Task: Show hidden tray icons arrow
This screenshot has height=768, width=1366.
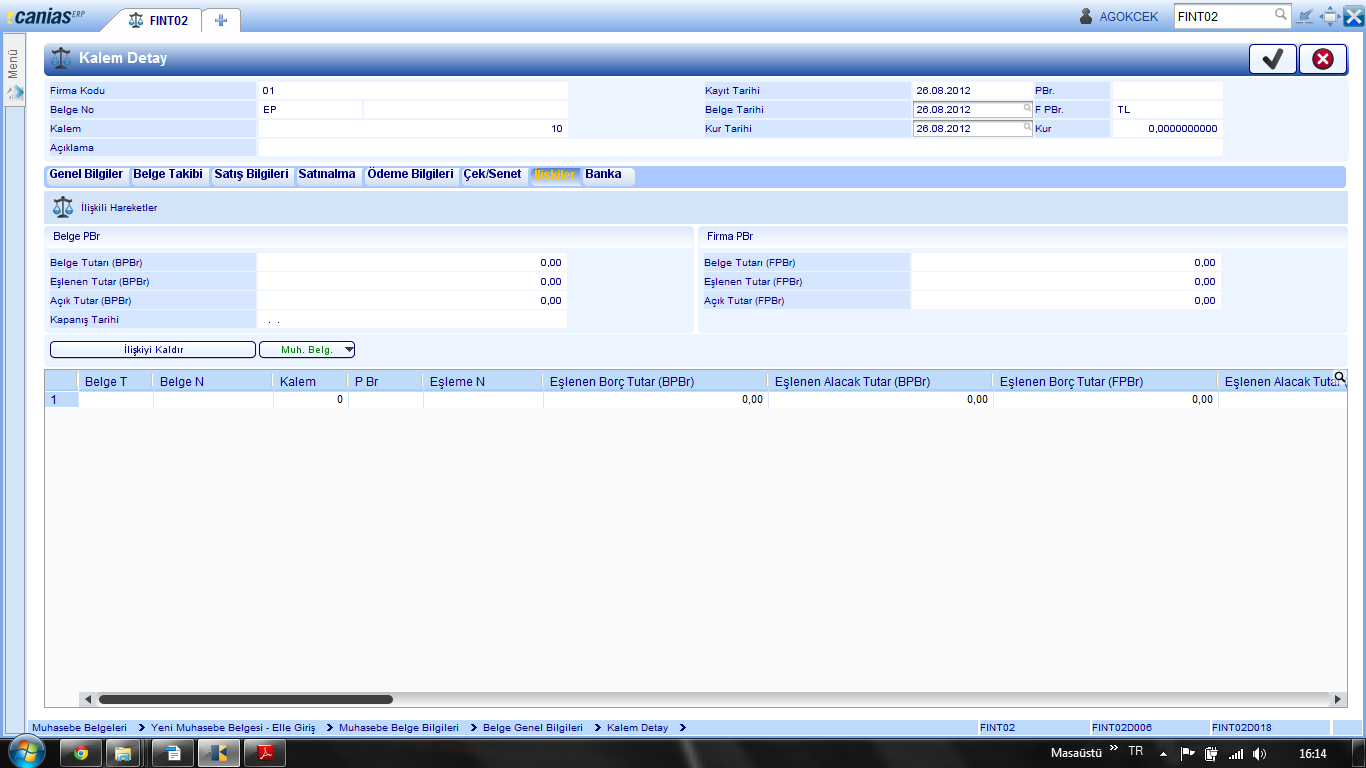Action: [1163, 753]
